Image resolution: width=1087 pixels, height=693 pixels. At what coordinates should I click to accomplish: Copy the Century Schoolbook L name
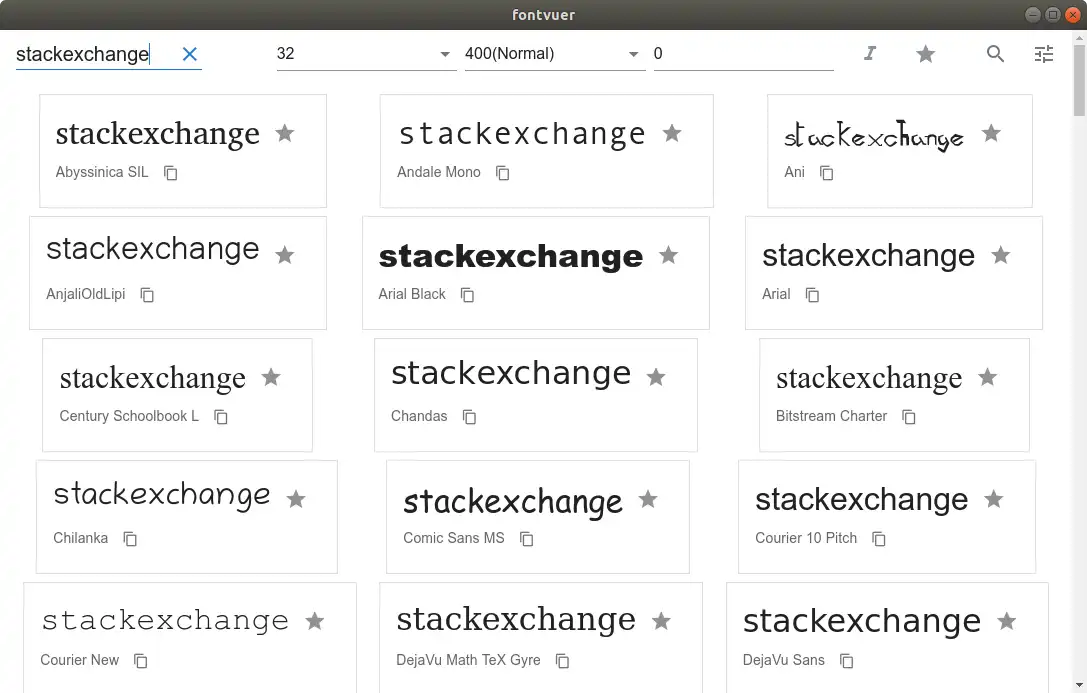click(220, 416)
